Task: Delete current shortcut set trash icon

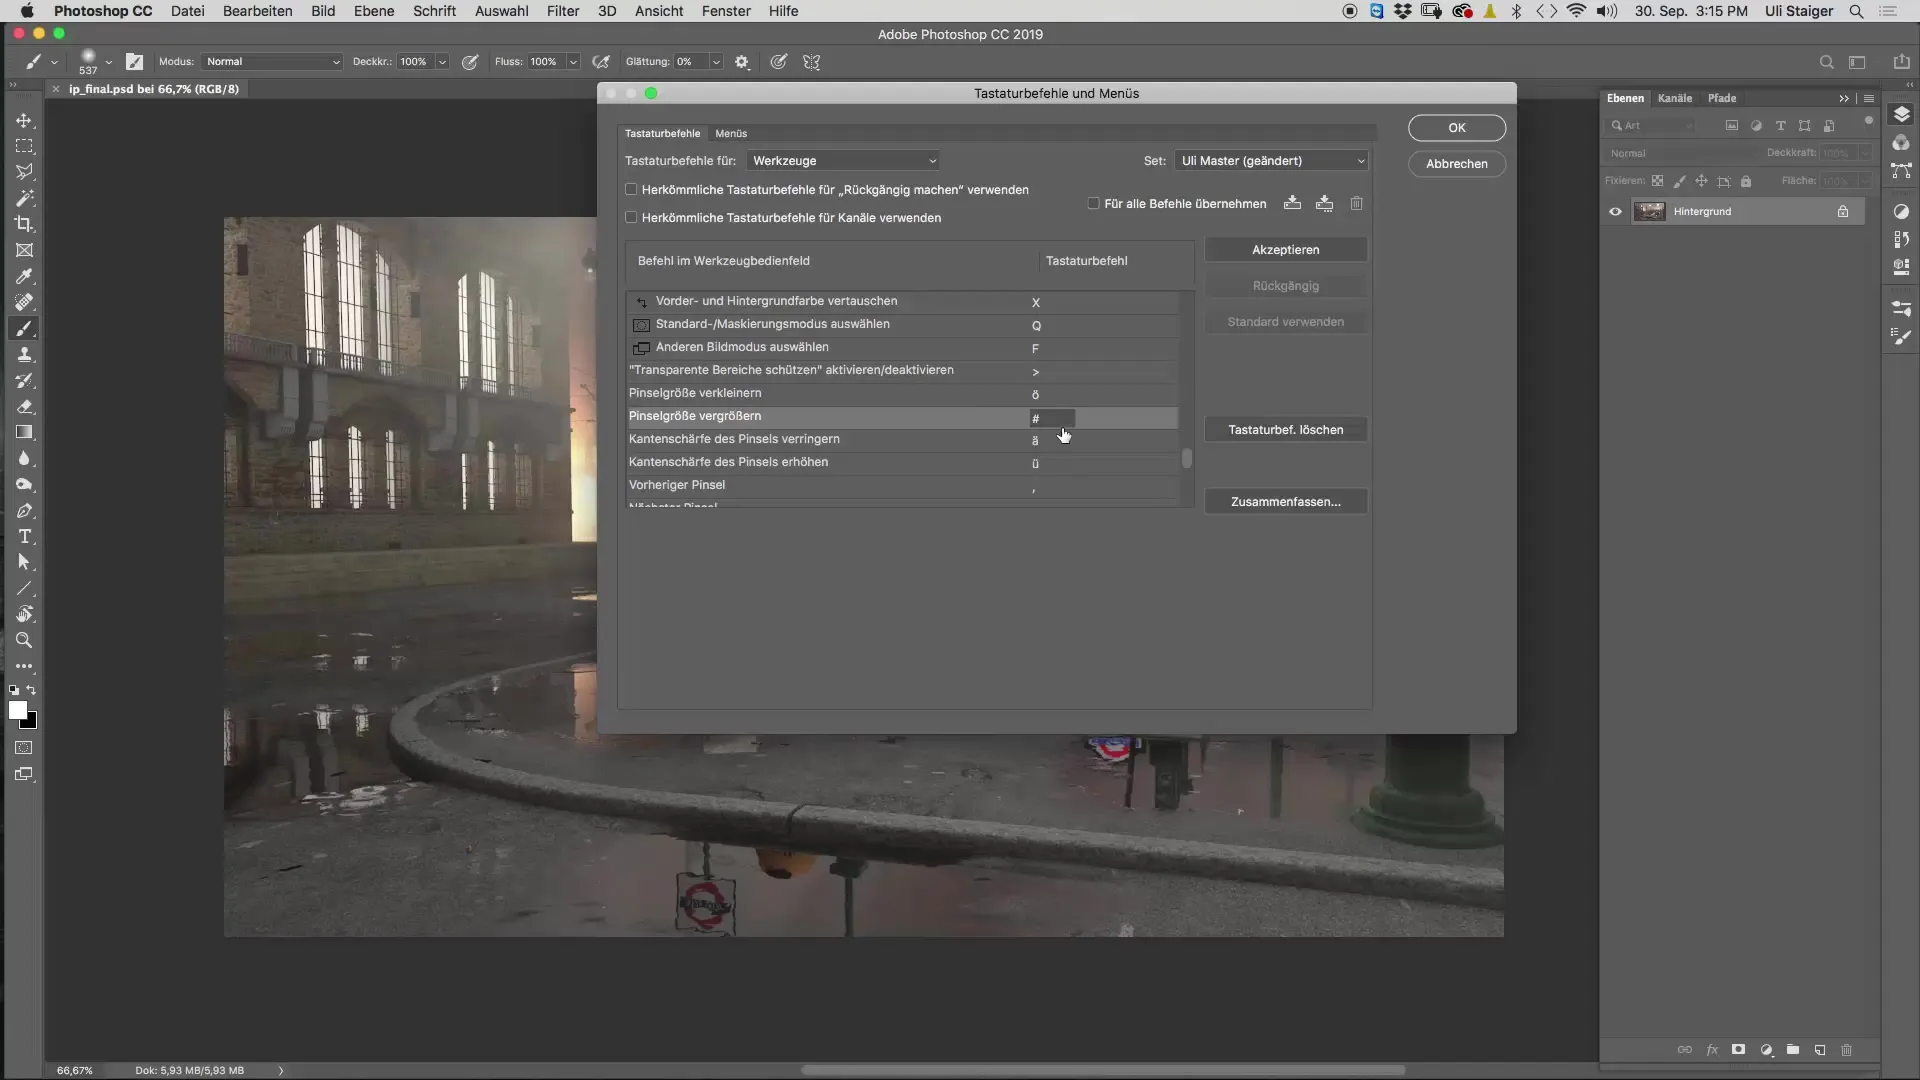Action: point(1356,203)
